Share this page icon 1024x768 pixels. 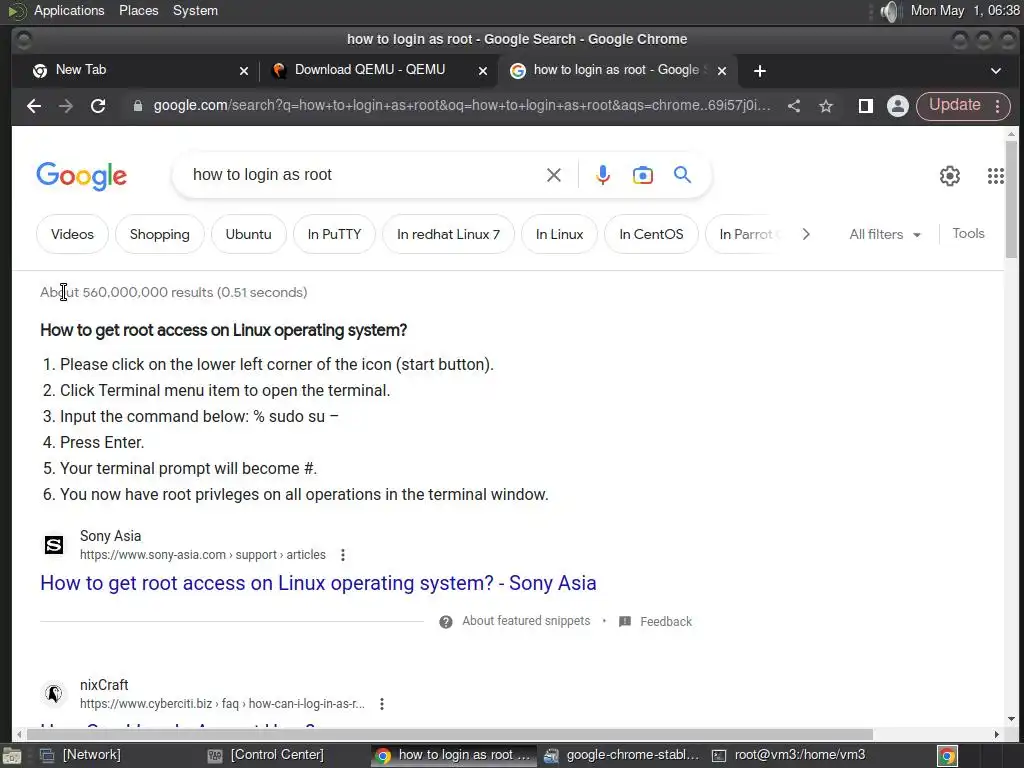click(x=793, y=106)
